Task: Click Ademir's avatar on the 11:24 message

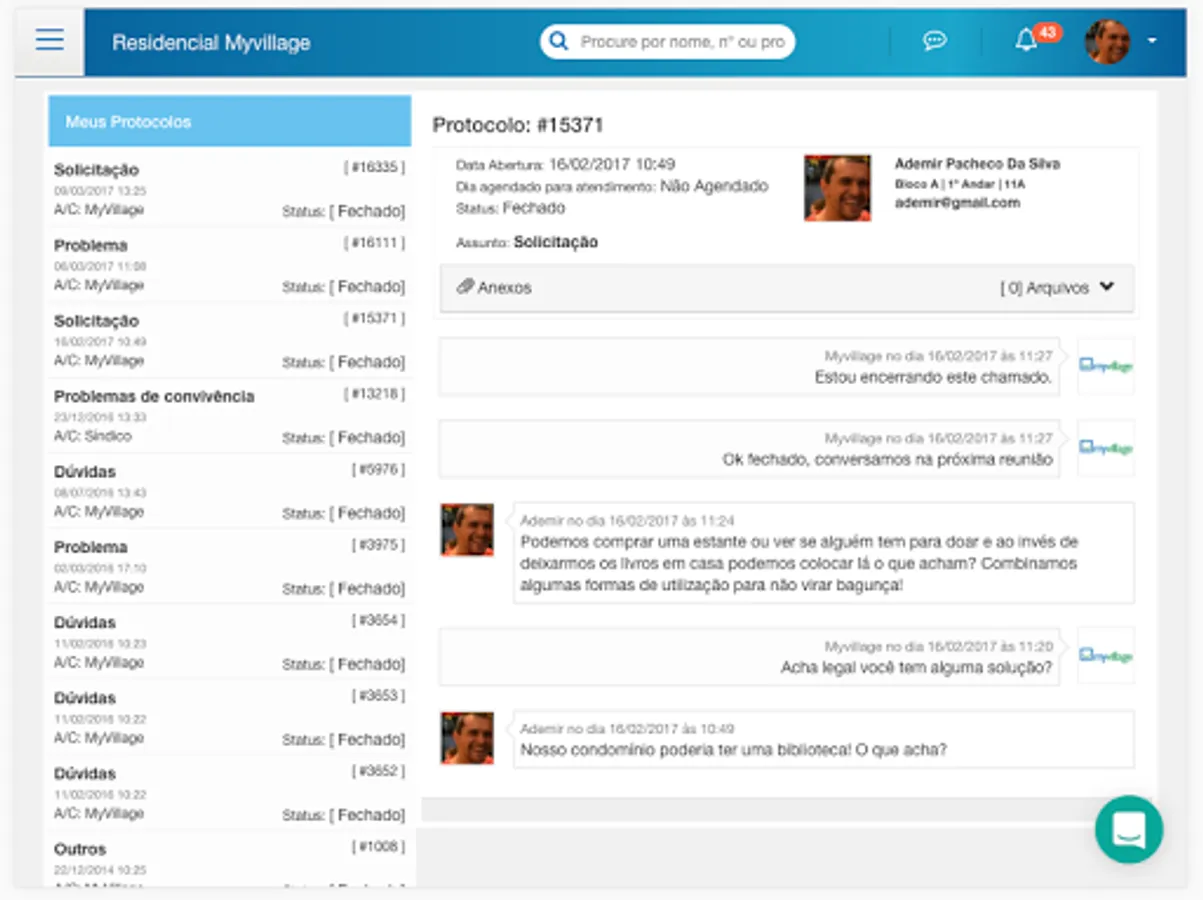Action: (468, 530)
